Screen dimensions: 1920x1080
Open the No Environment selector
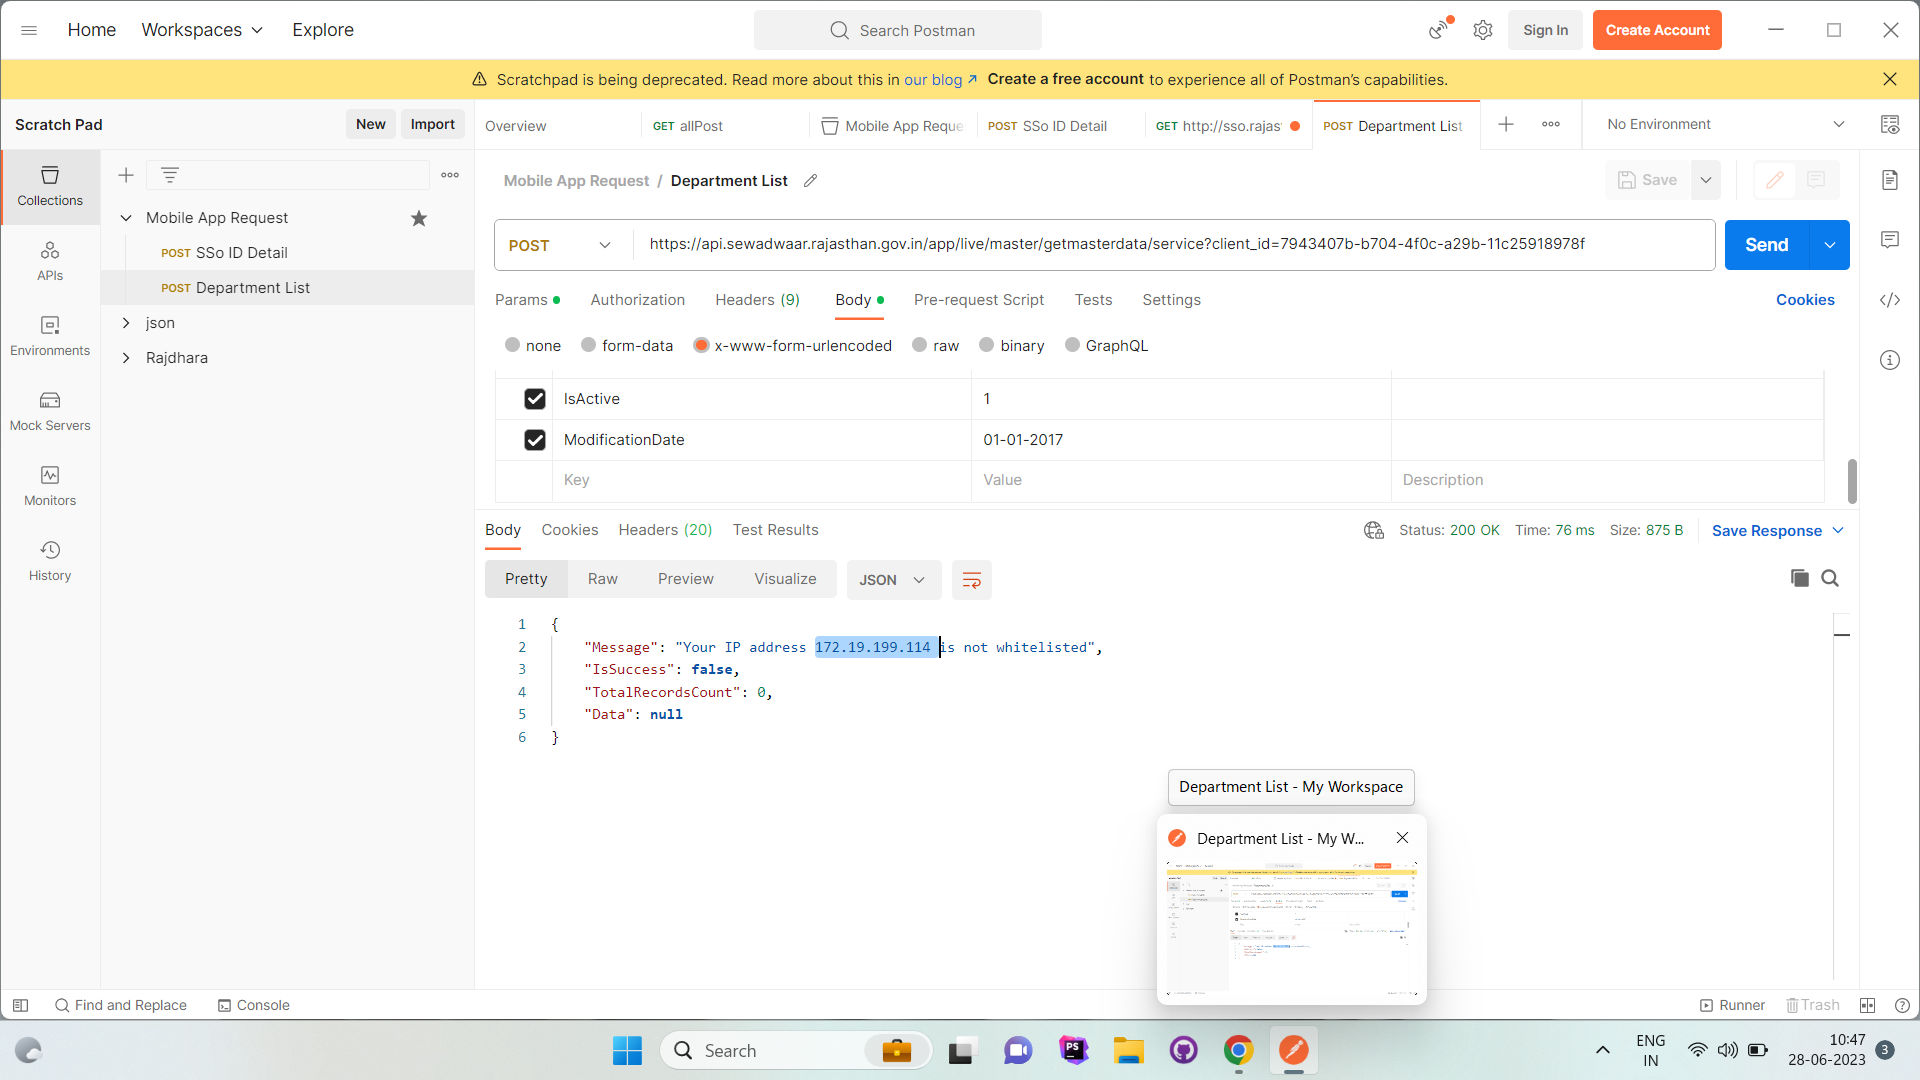1725,124
